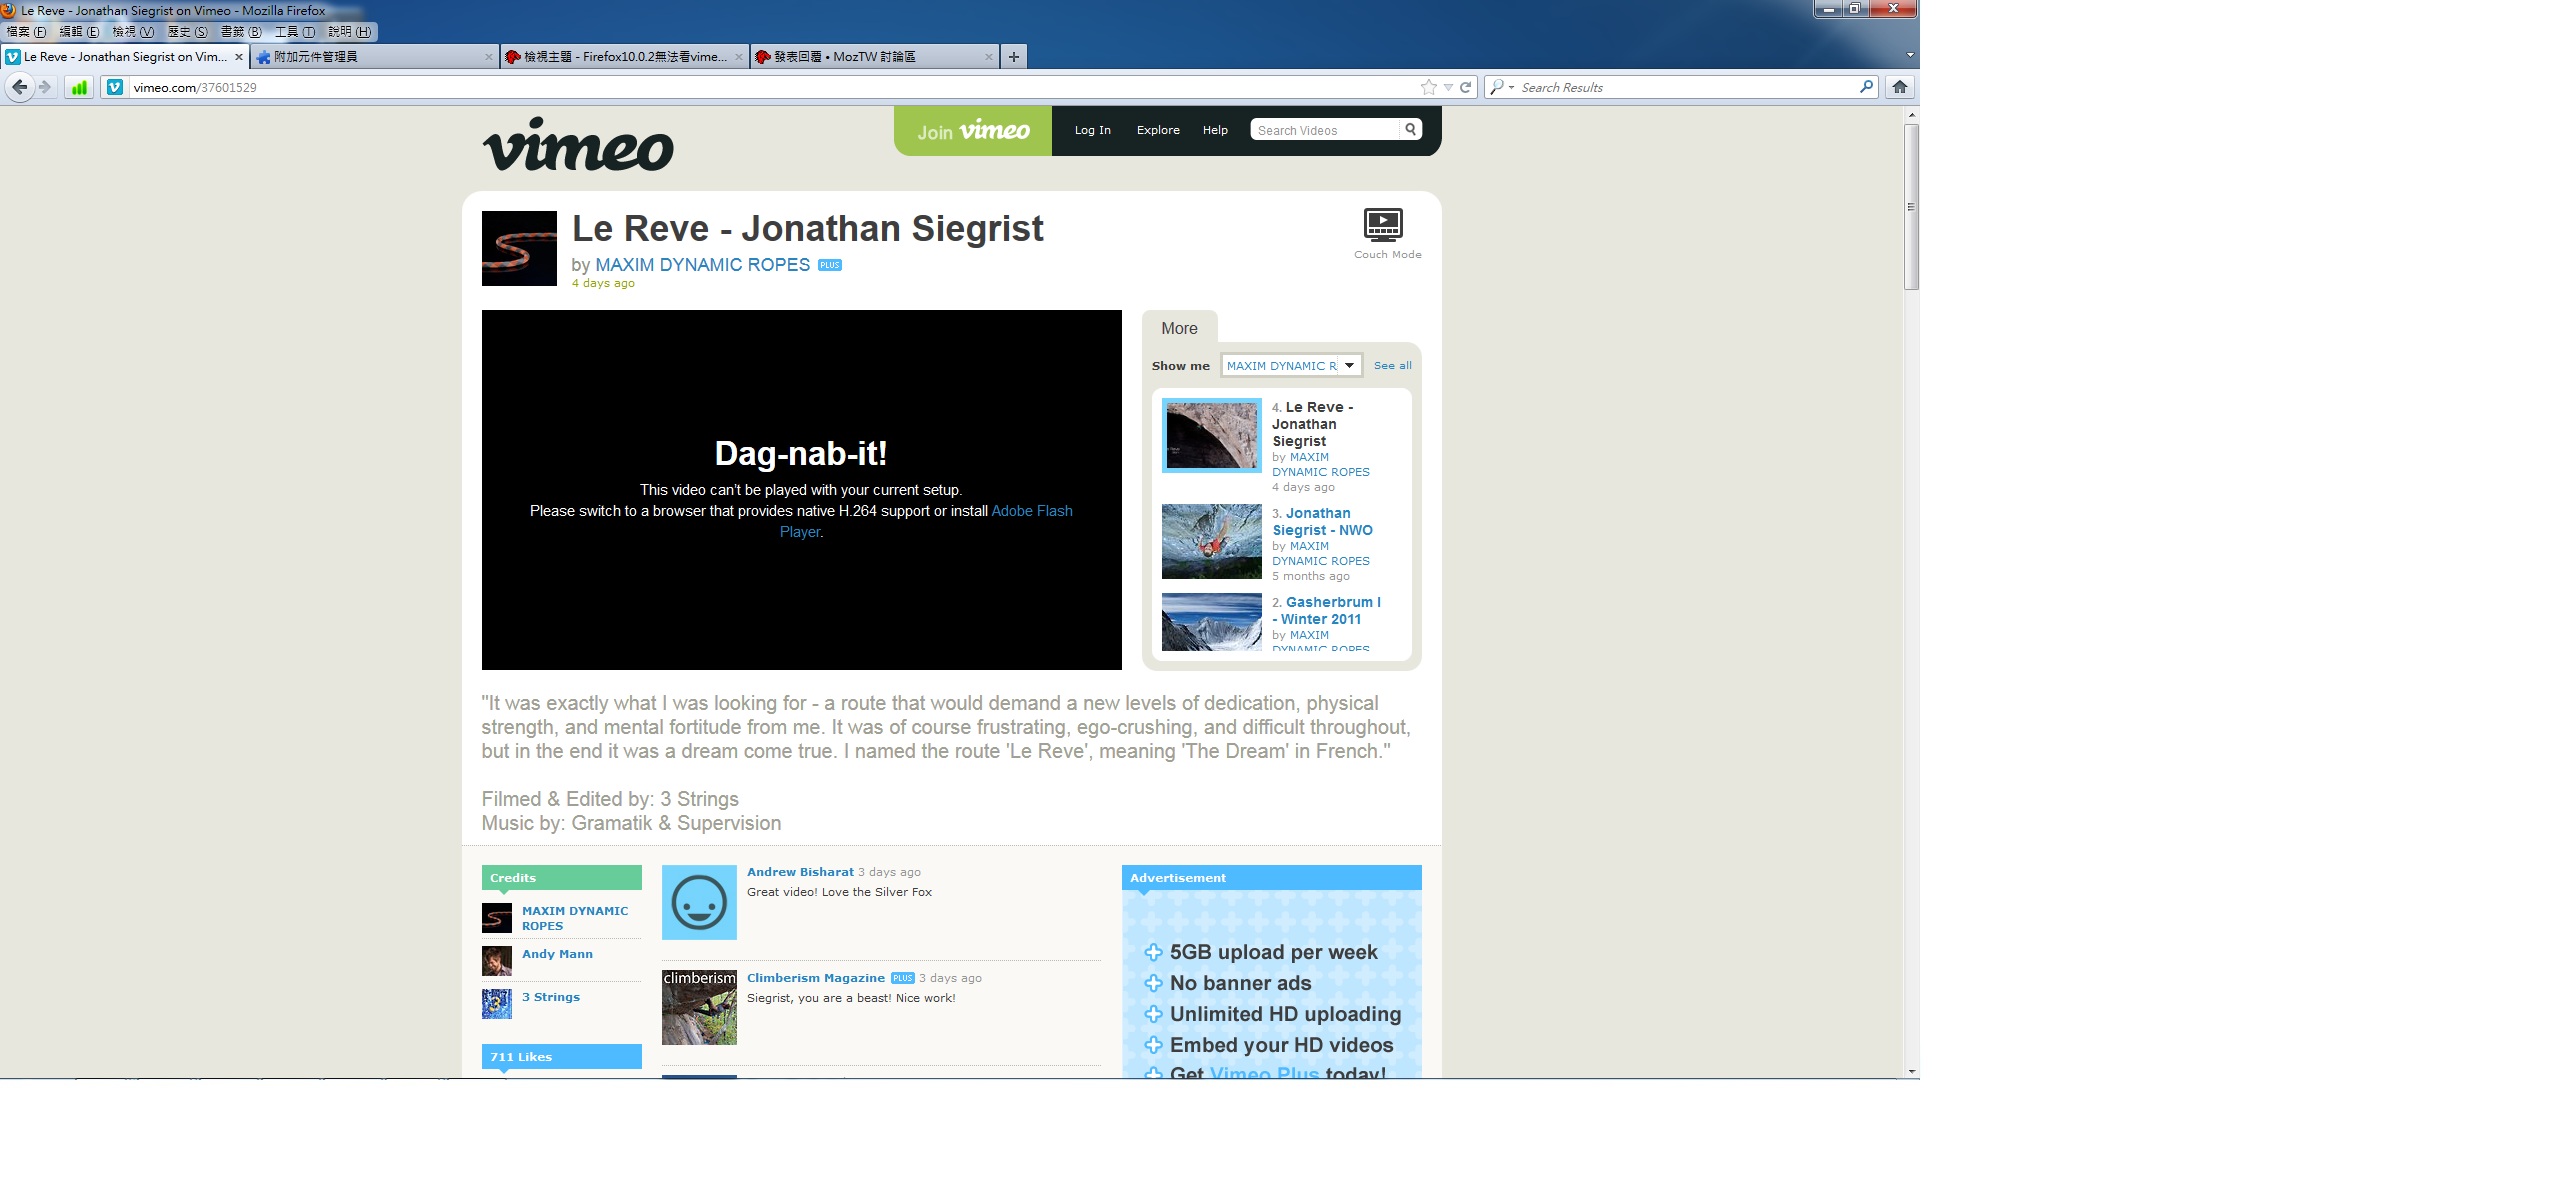Screen dimensions: 2560x1200
Task: Reload the page with the refresh icon
Action: click(x=1465, y=87)
